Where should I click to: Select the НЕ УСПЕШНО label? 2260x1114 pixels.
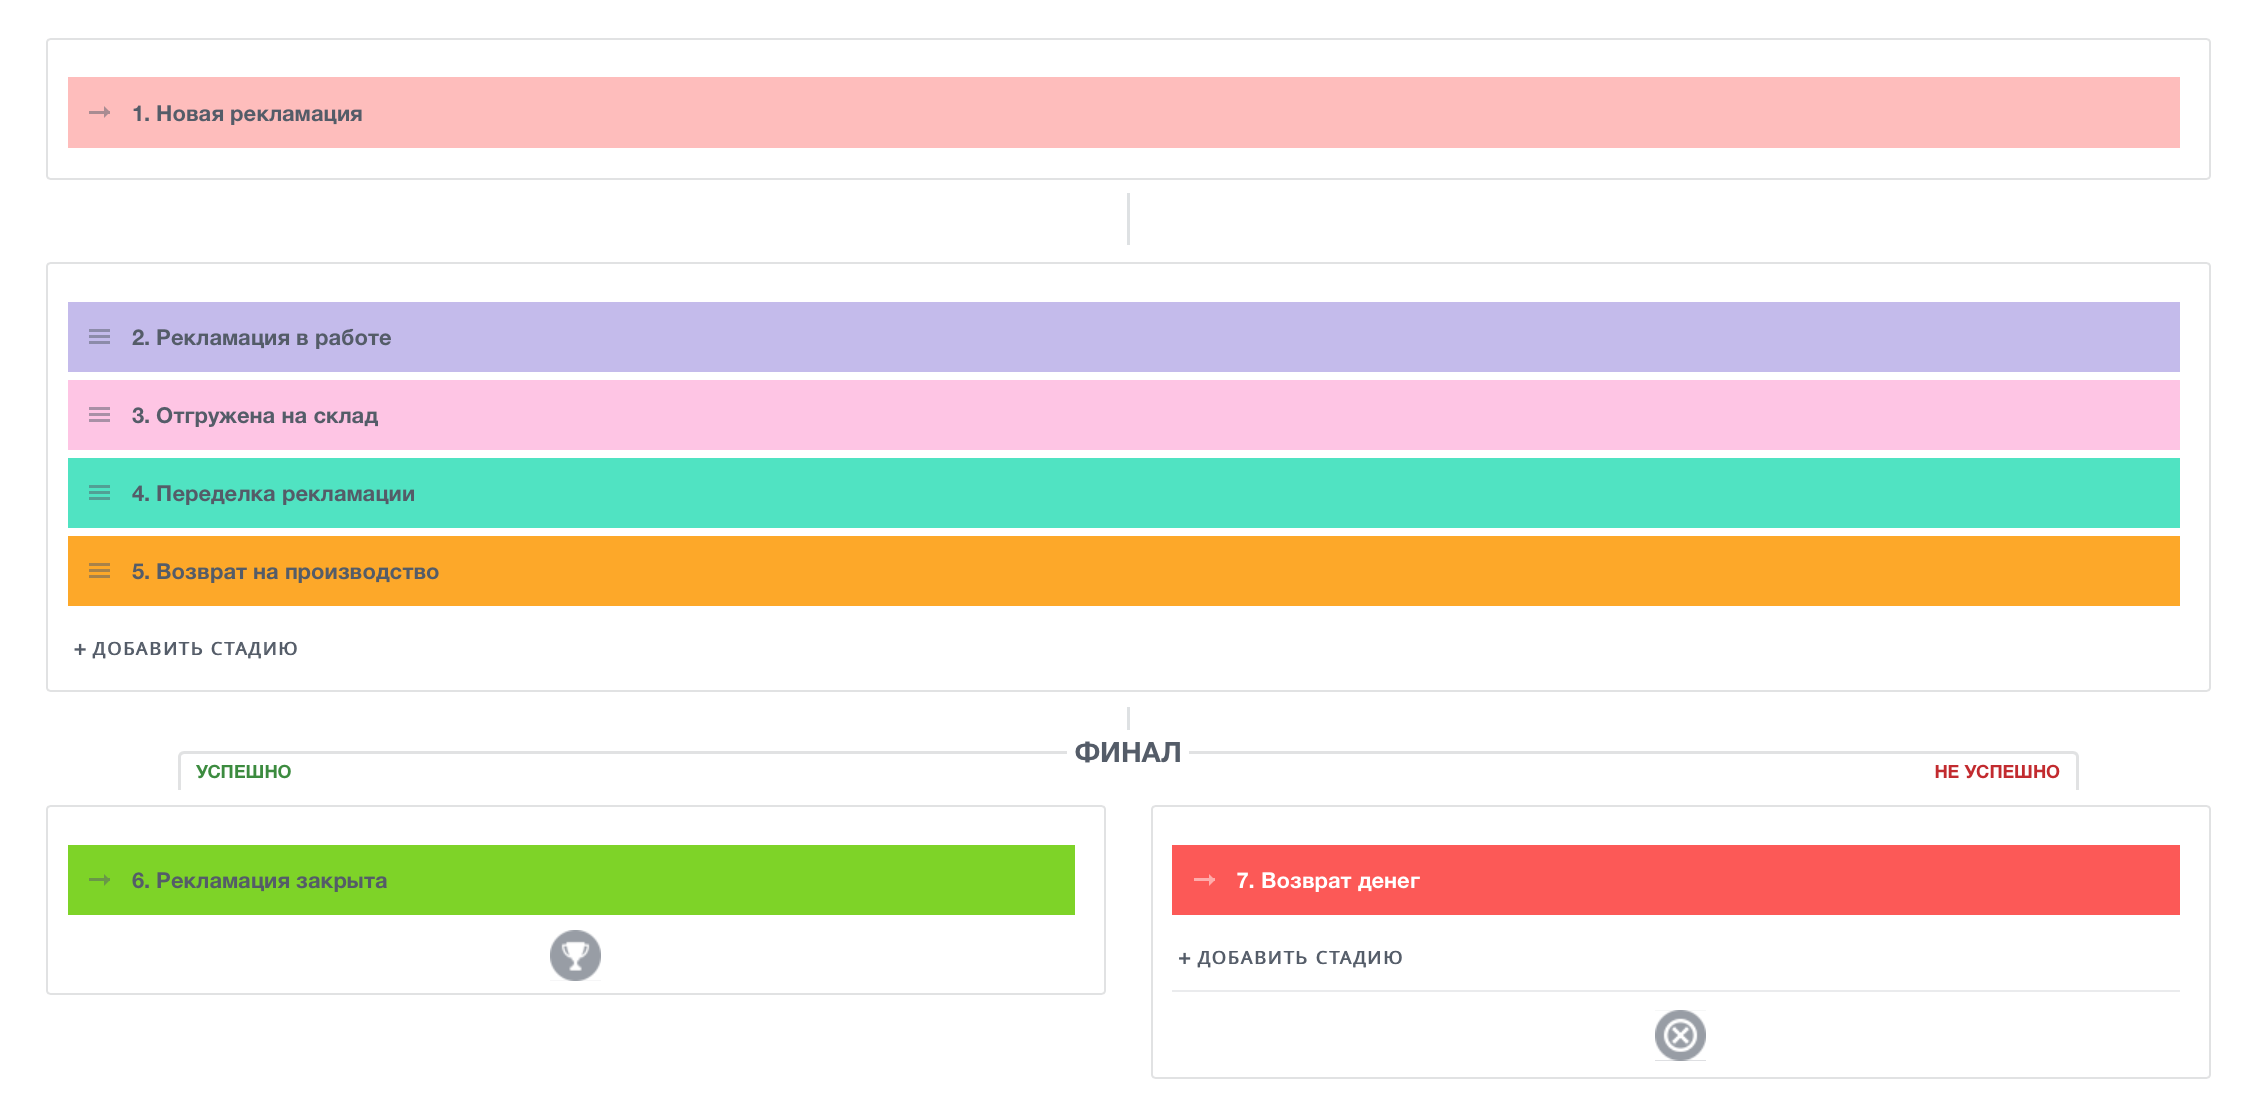click(x=1996, y=772)
